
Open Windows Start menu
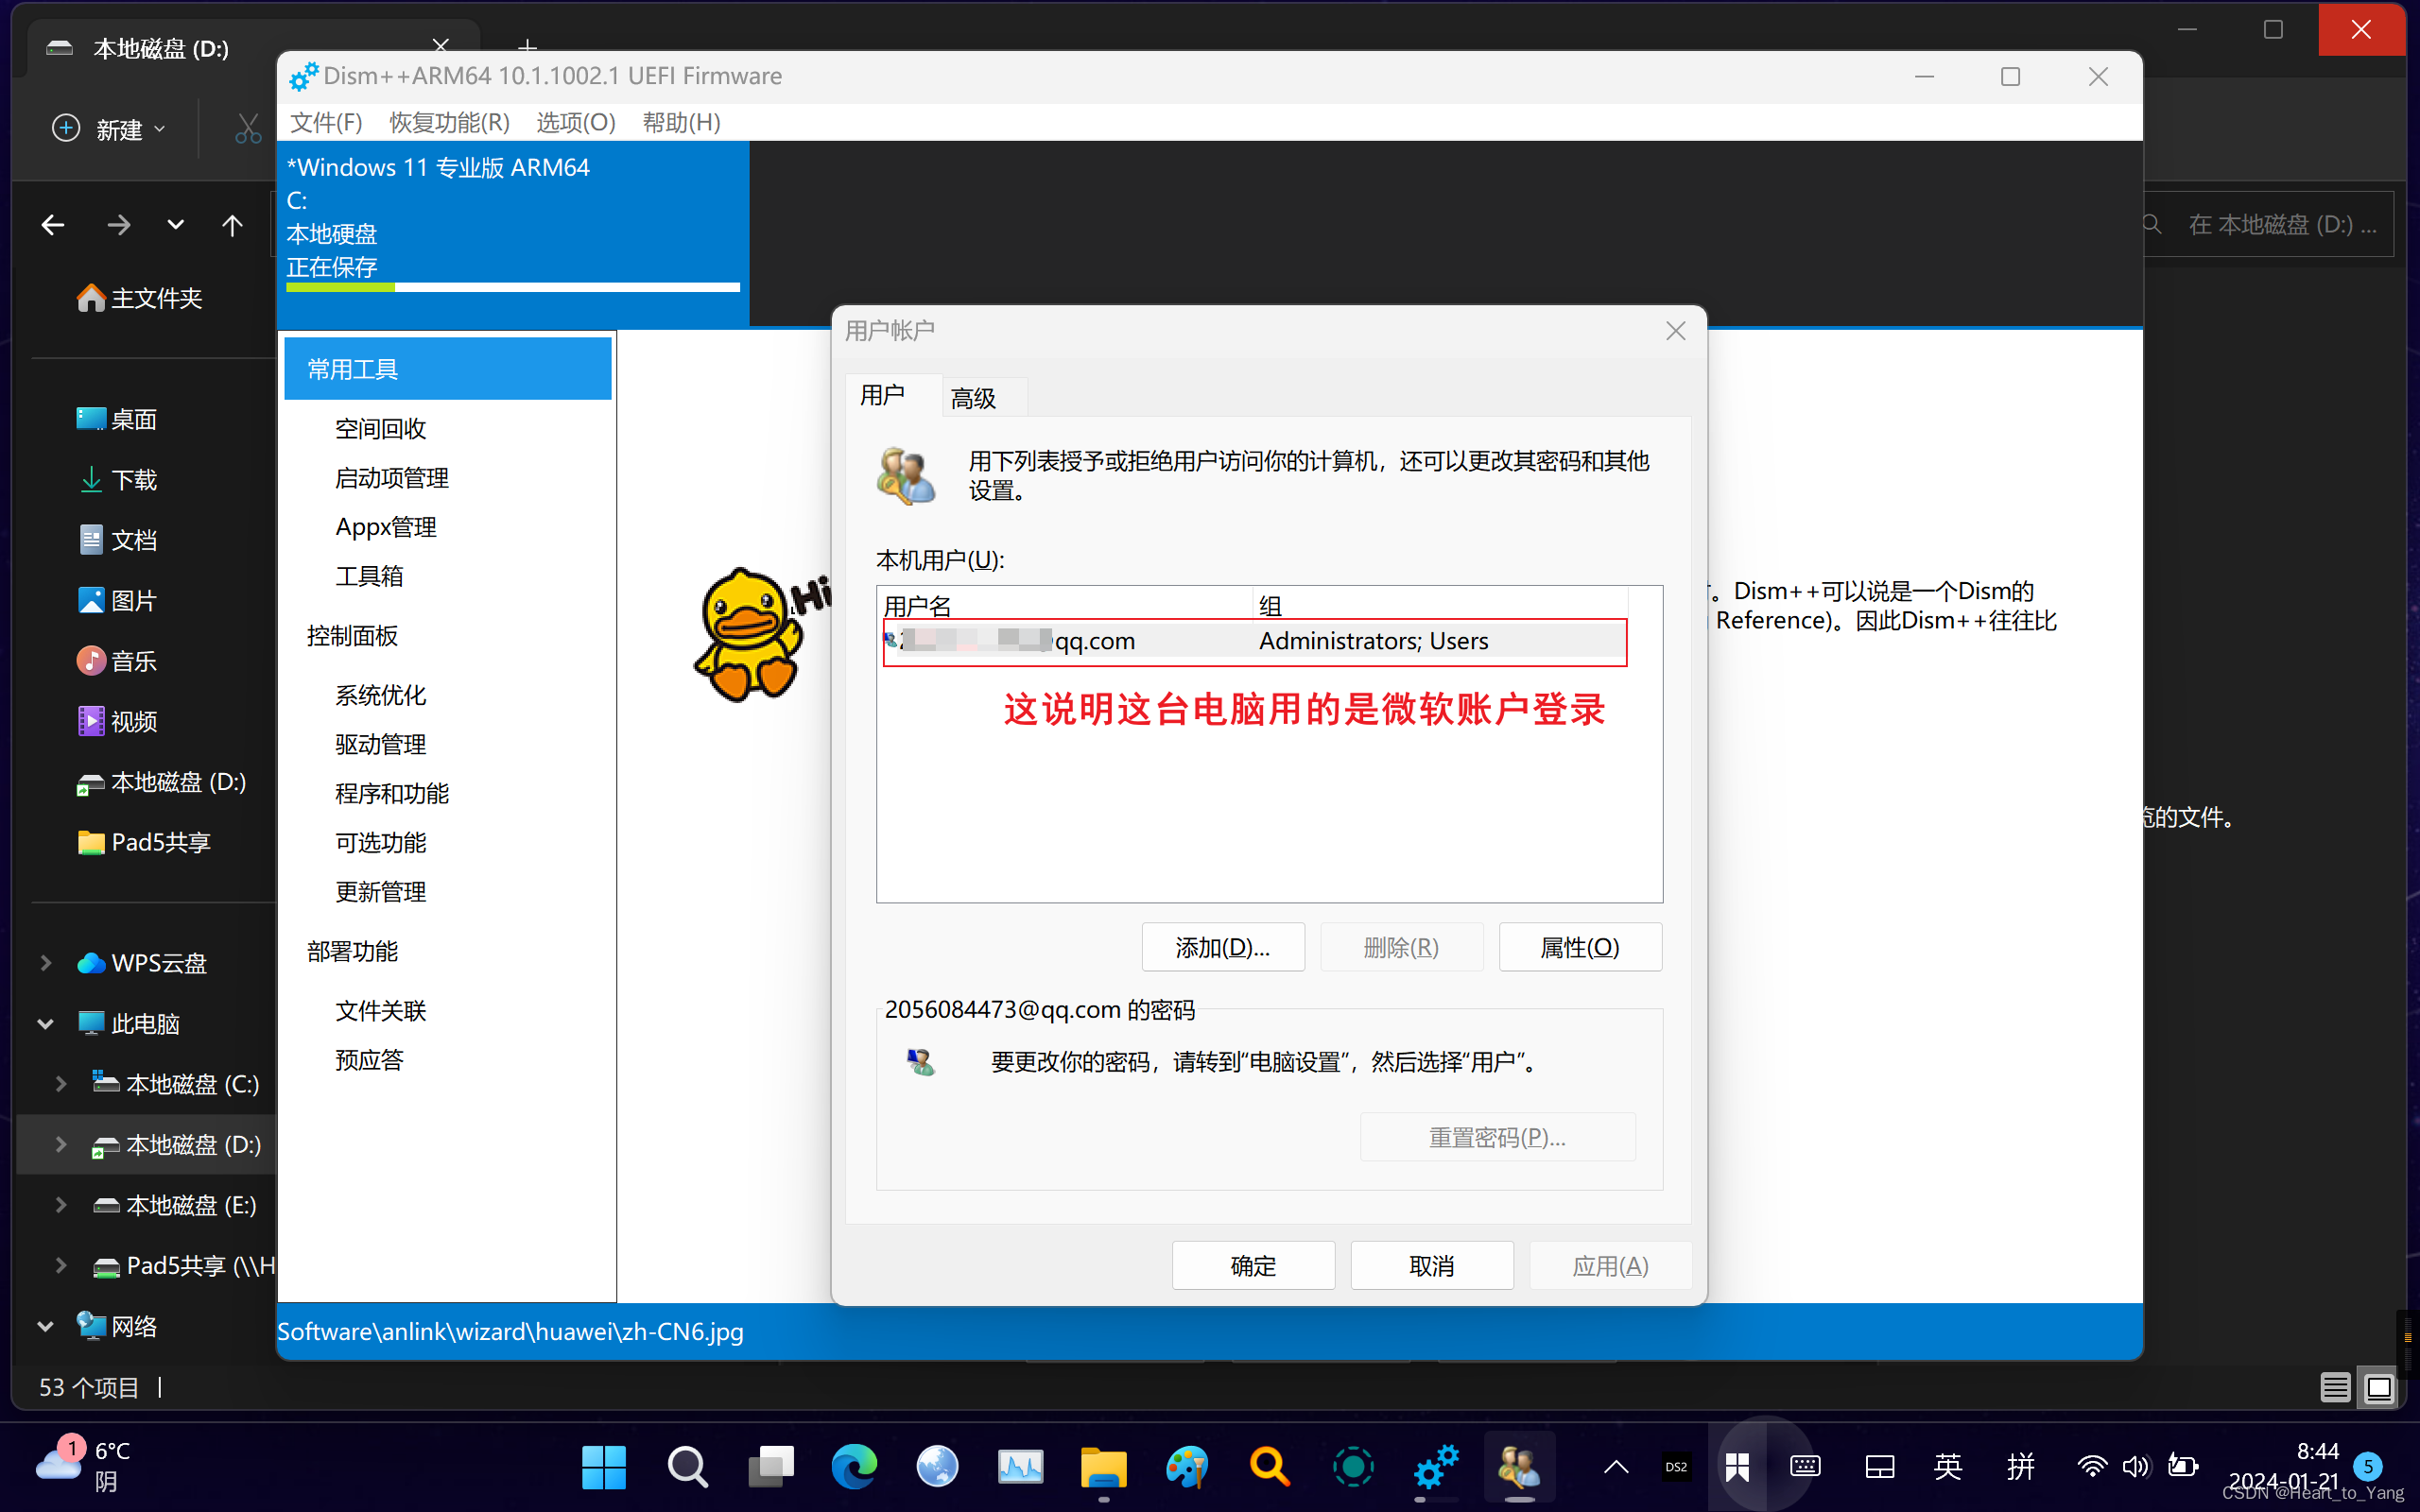coord(603,1467)
